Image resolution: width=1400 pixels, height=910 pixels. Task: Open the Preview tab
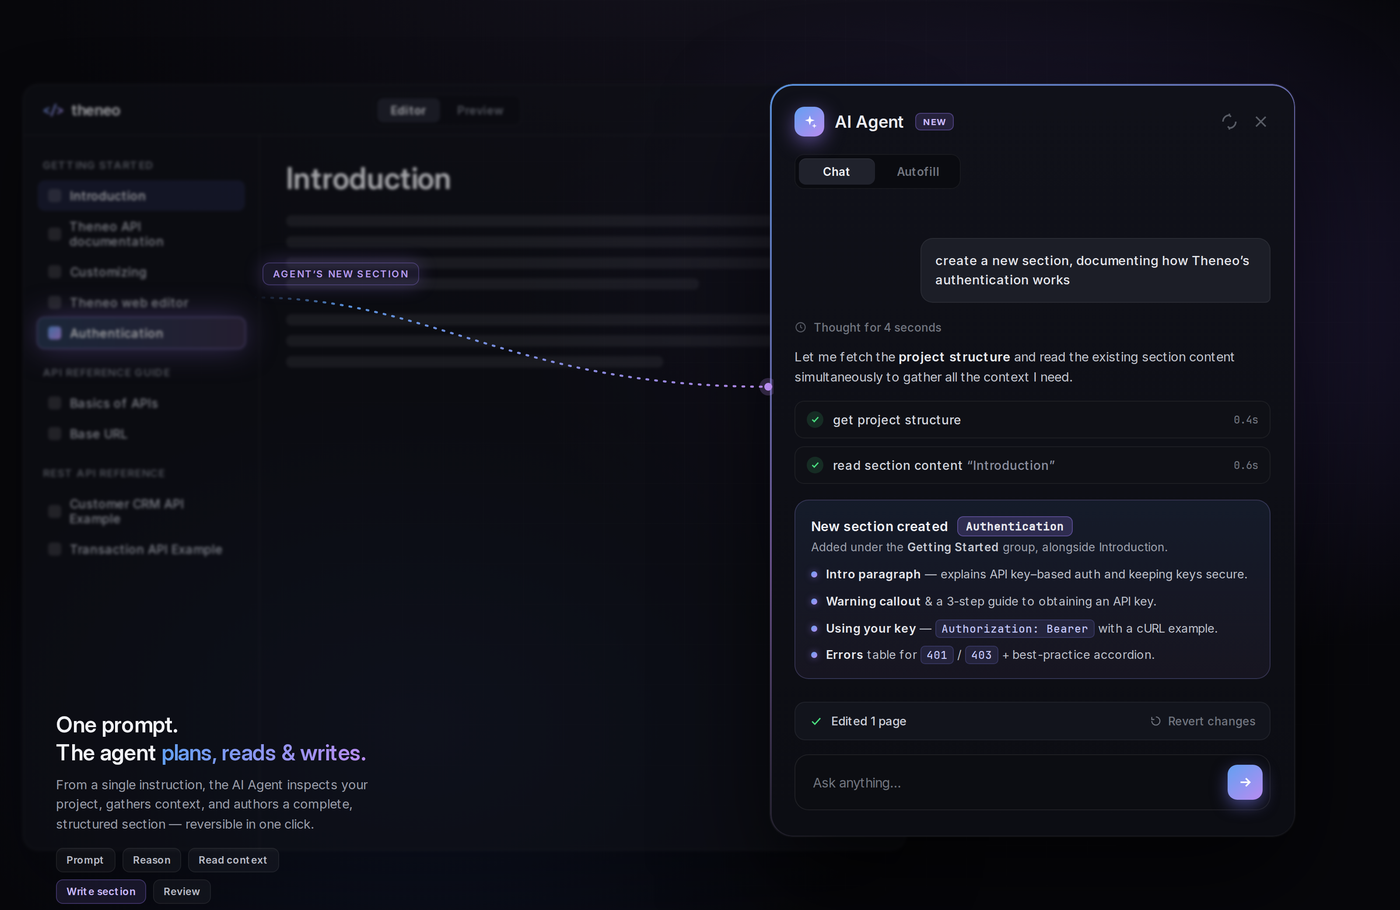point(480,110)
